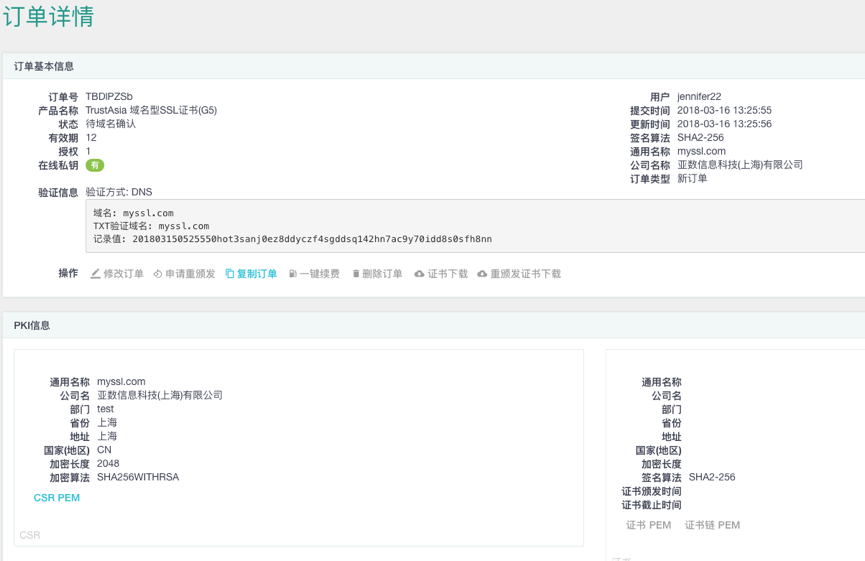
Task: Open the CSR PEM link
Action: pyautogui.click(x=57, y=498)
